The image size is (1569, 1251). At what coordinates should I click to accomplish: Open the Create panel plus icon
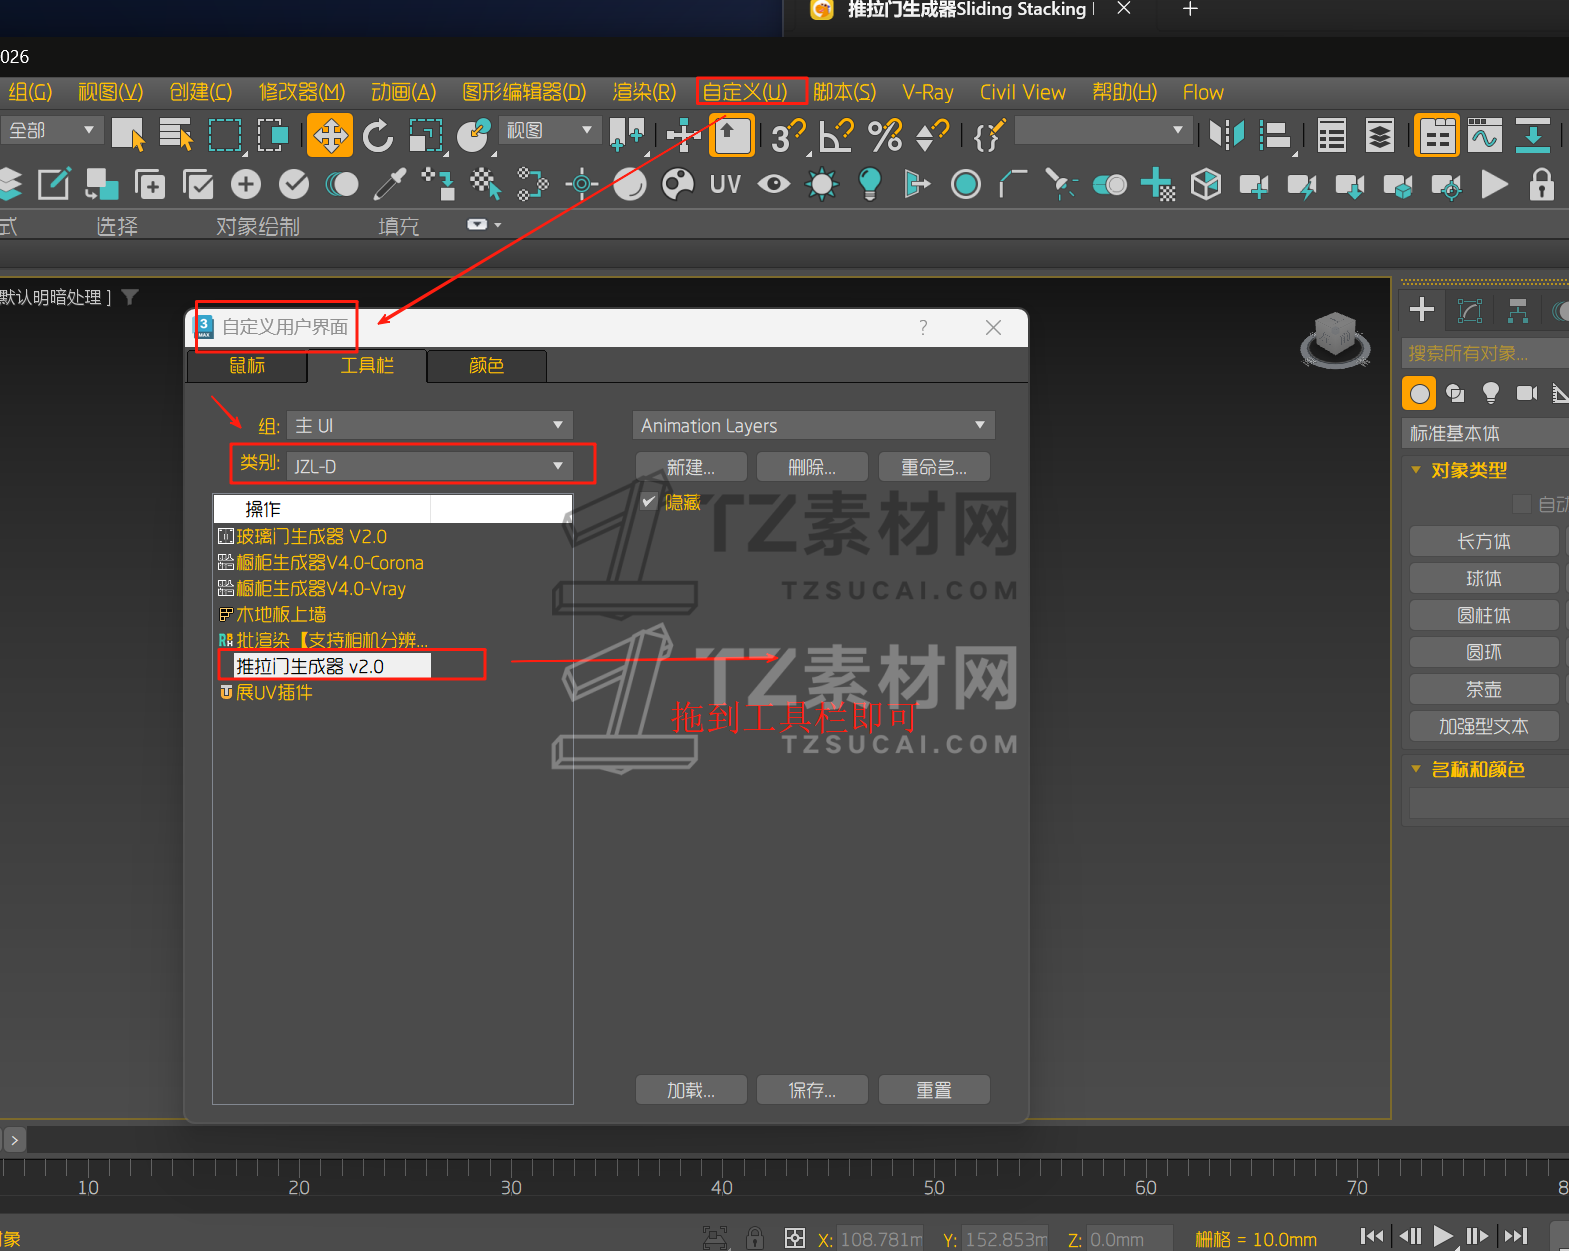click(1421, 310)
